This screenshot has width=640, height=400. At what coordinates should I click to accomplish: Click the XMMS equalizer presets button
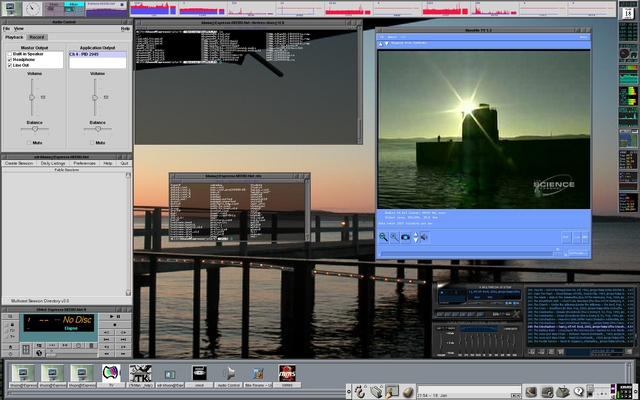coord(511,329)
